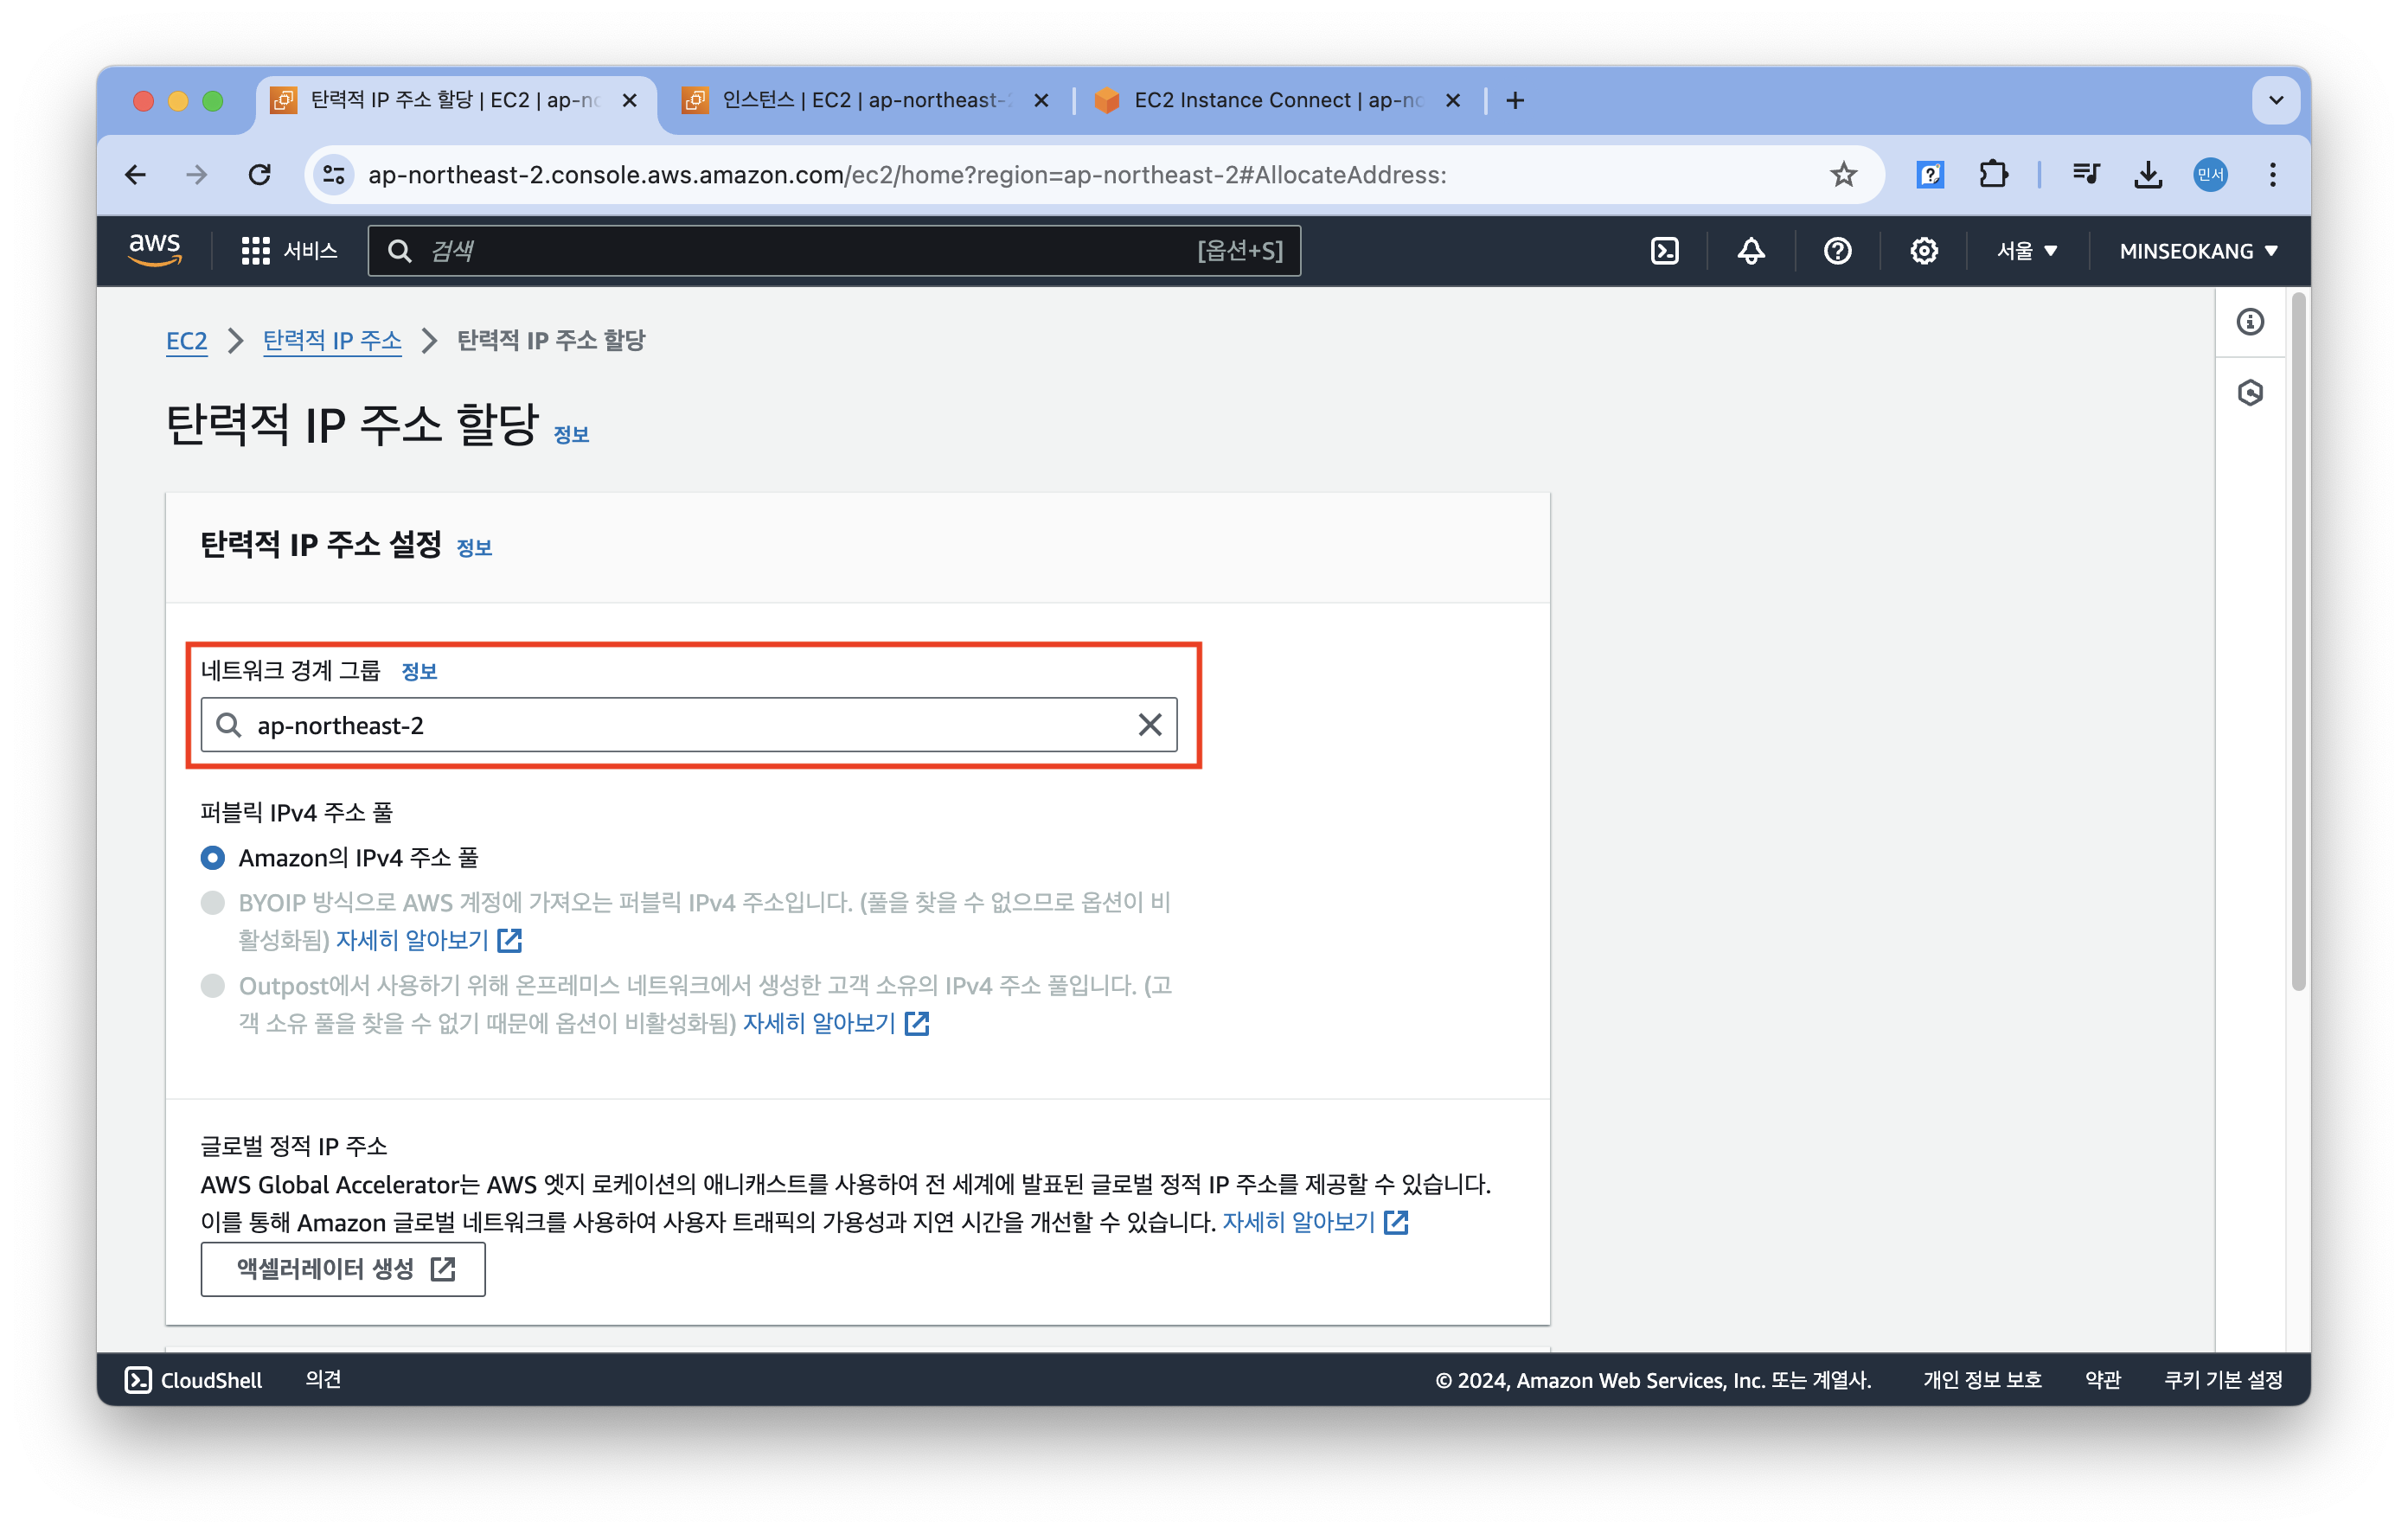Bookmark this page with the star icon

tap(1843, 175)
